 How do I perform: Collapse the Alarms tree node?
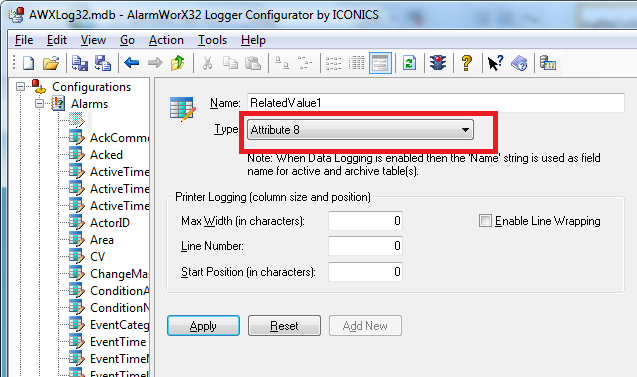pyautogui.click(x=39, y=104)
